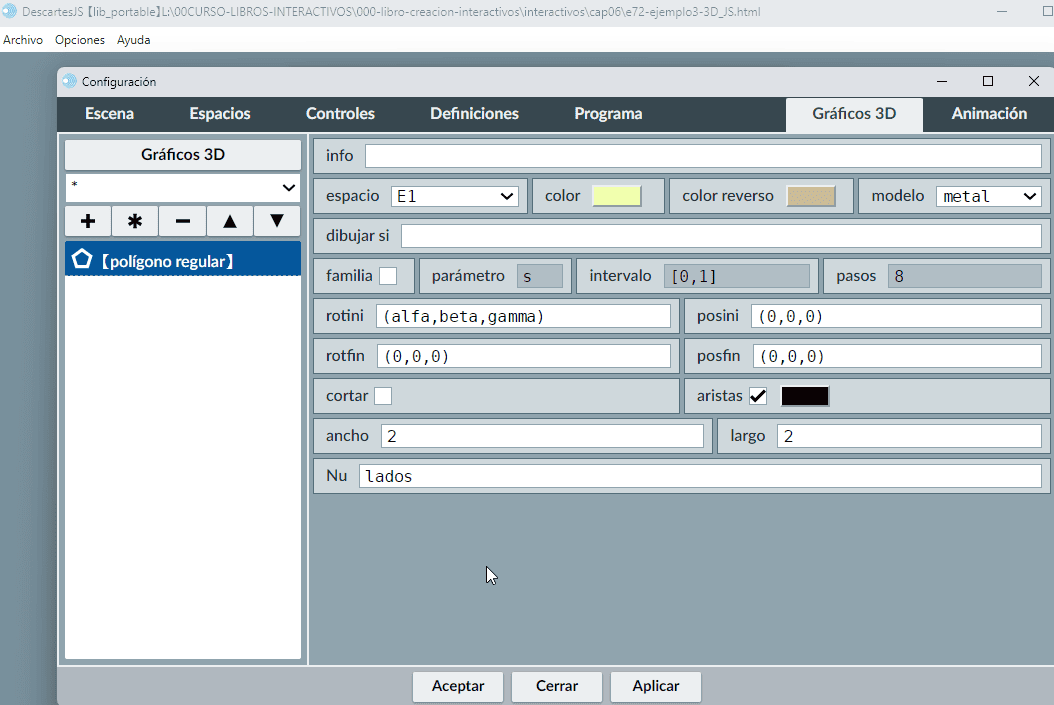Maximize the Configuración window
This screenshot has height=705, width=1054.
(988, 81)
